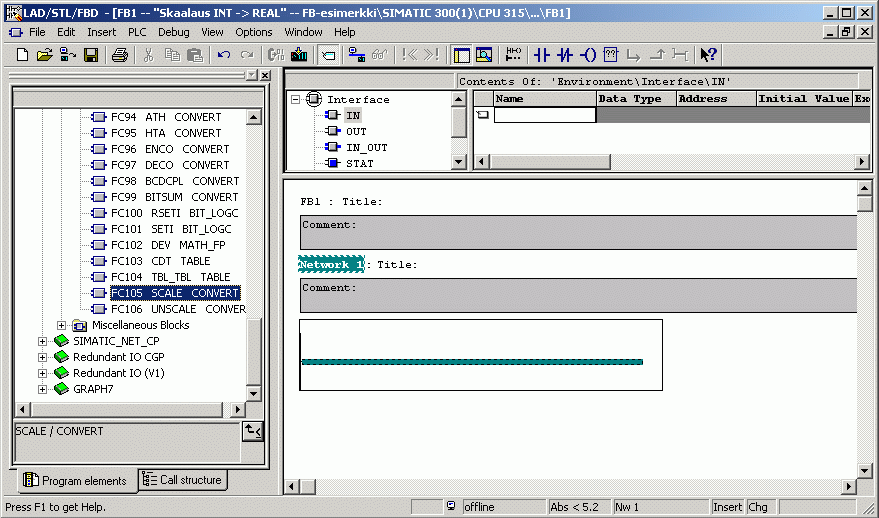Viewport: 879px width, 518px height.
Task: Expand the GRAPH7 library
Action: [x=42, y=389]
